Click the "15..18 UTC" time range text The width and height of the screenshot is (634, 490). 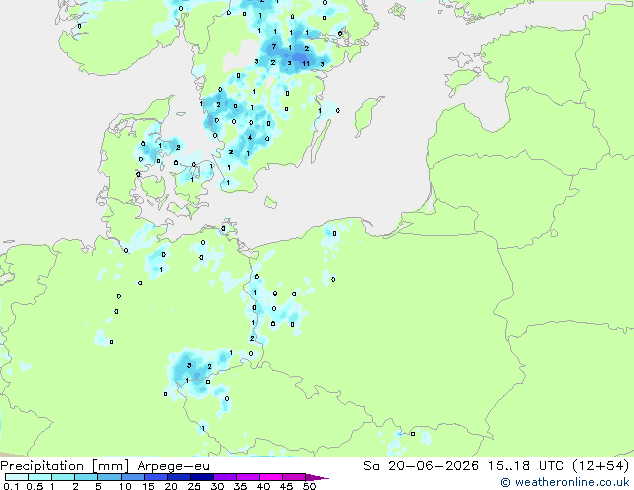pos(526,466)
